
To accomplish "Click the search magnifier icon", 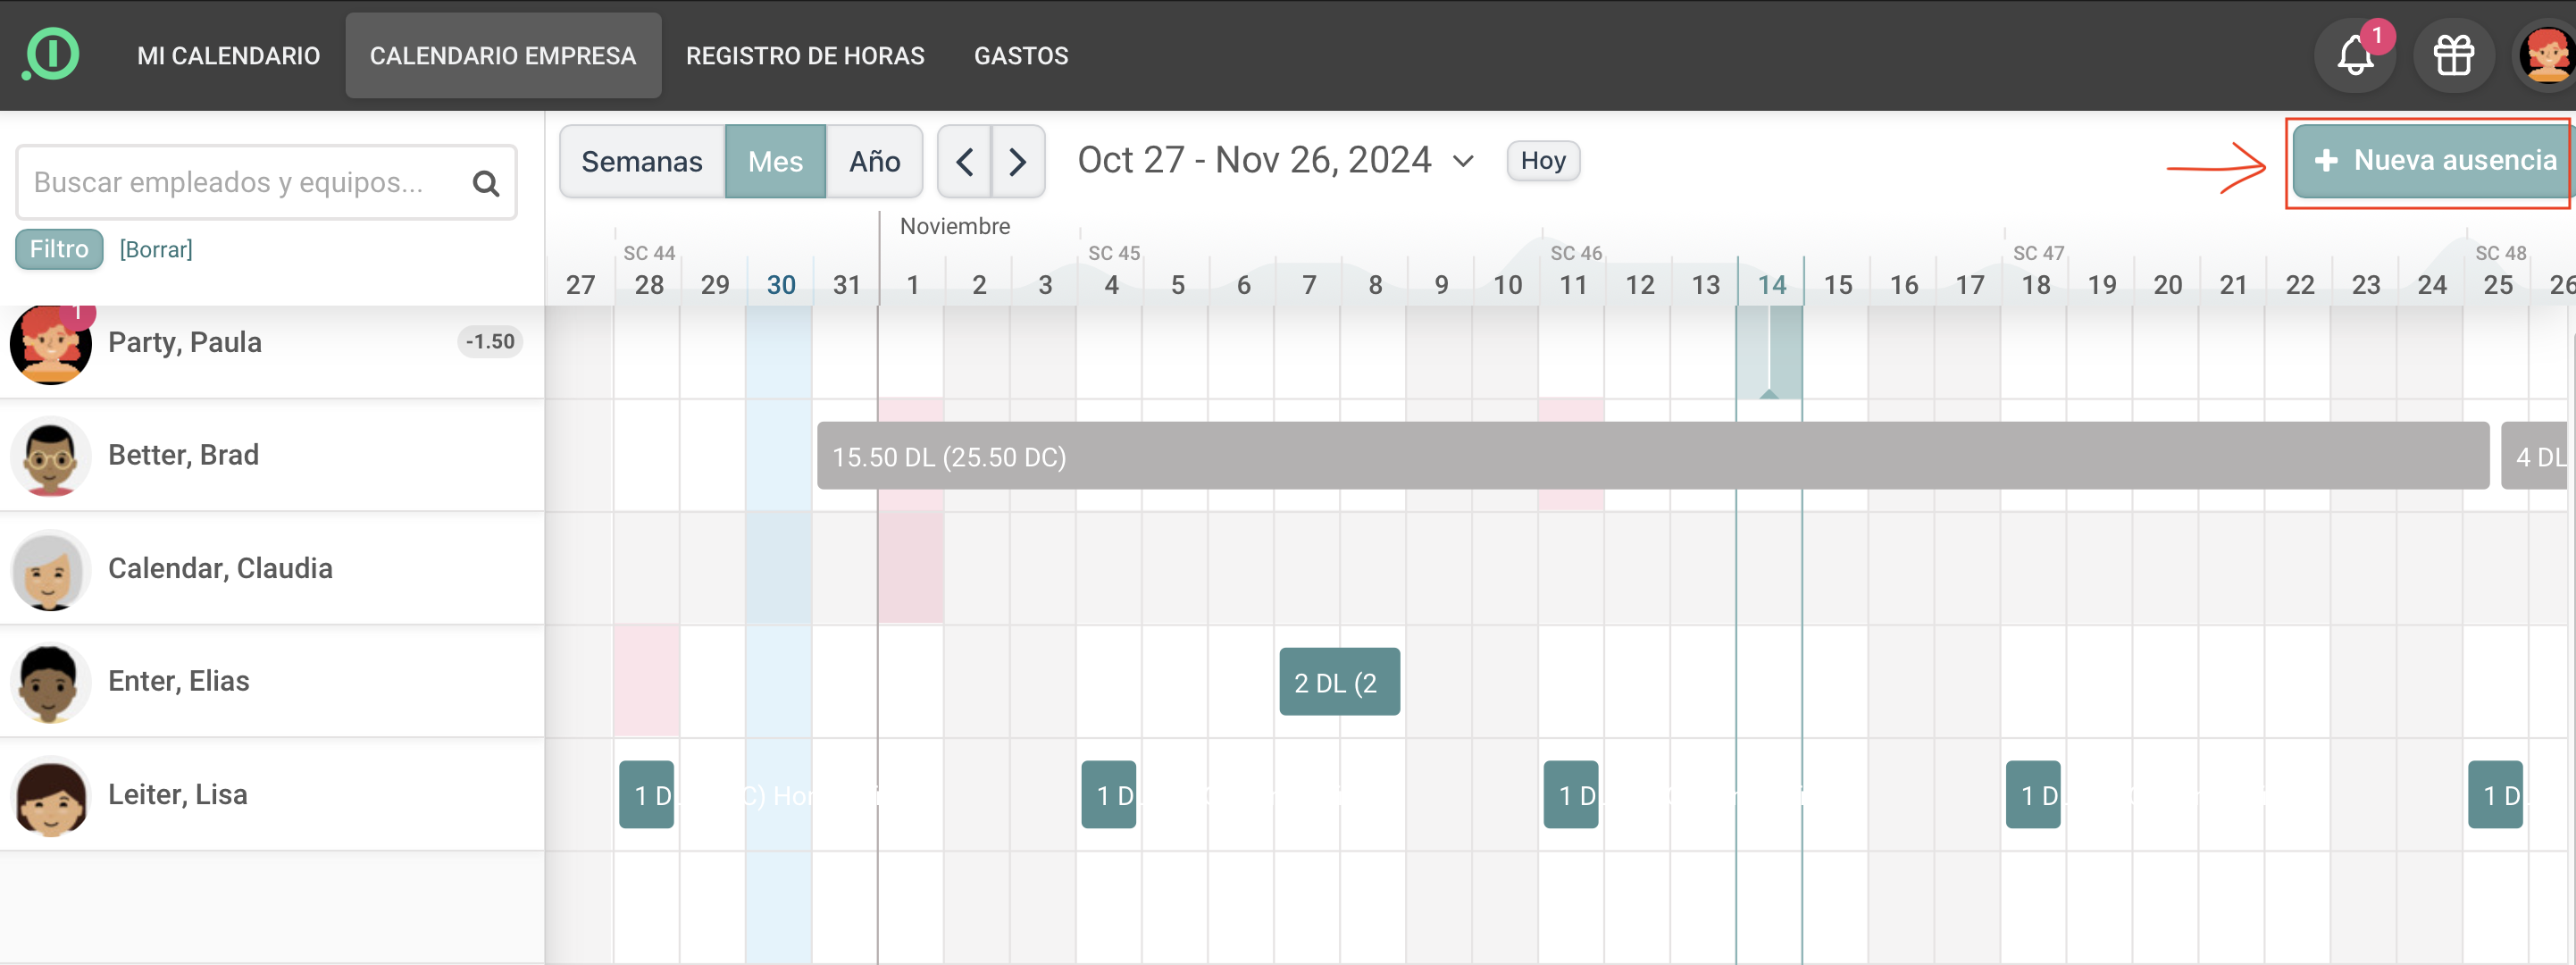I will (486, 183).
